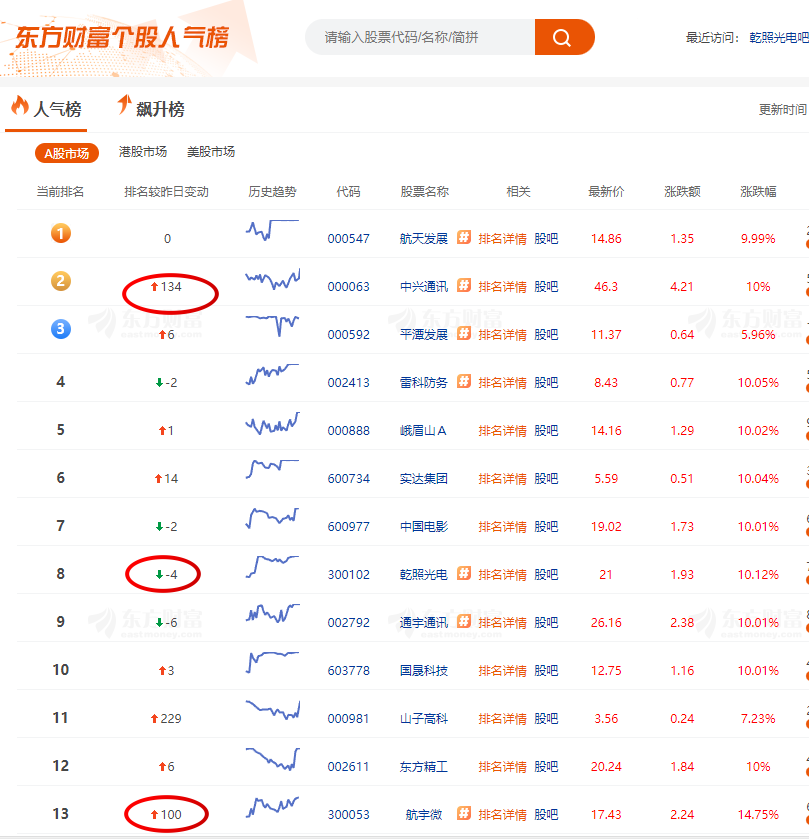
Task: Open 股吧 for 雷科防务
Action: point(546,383)
